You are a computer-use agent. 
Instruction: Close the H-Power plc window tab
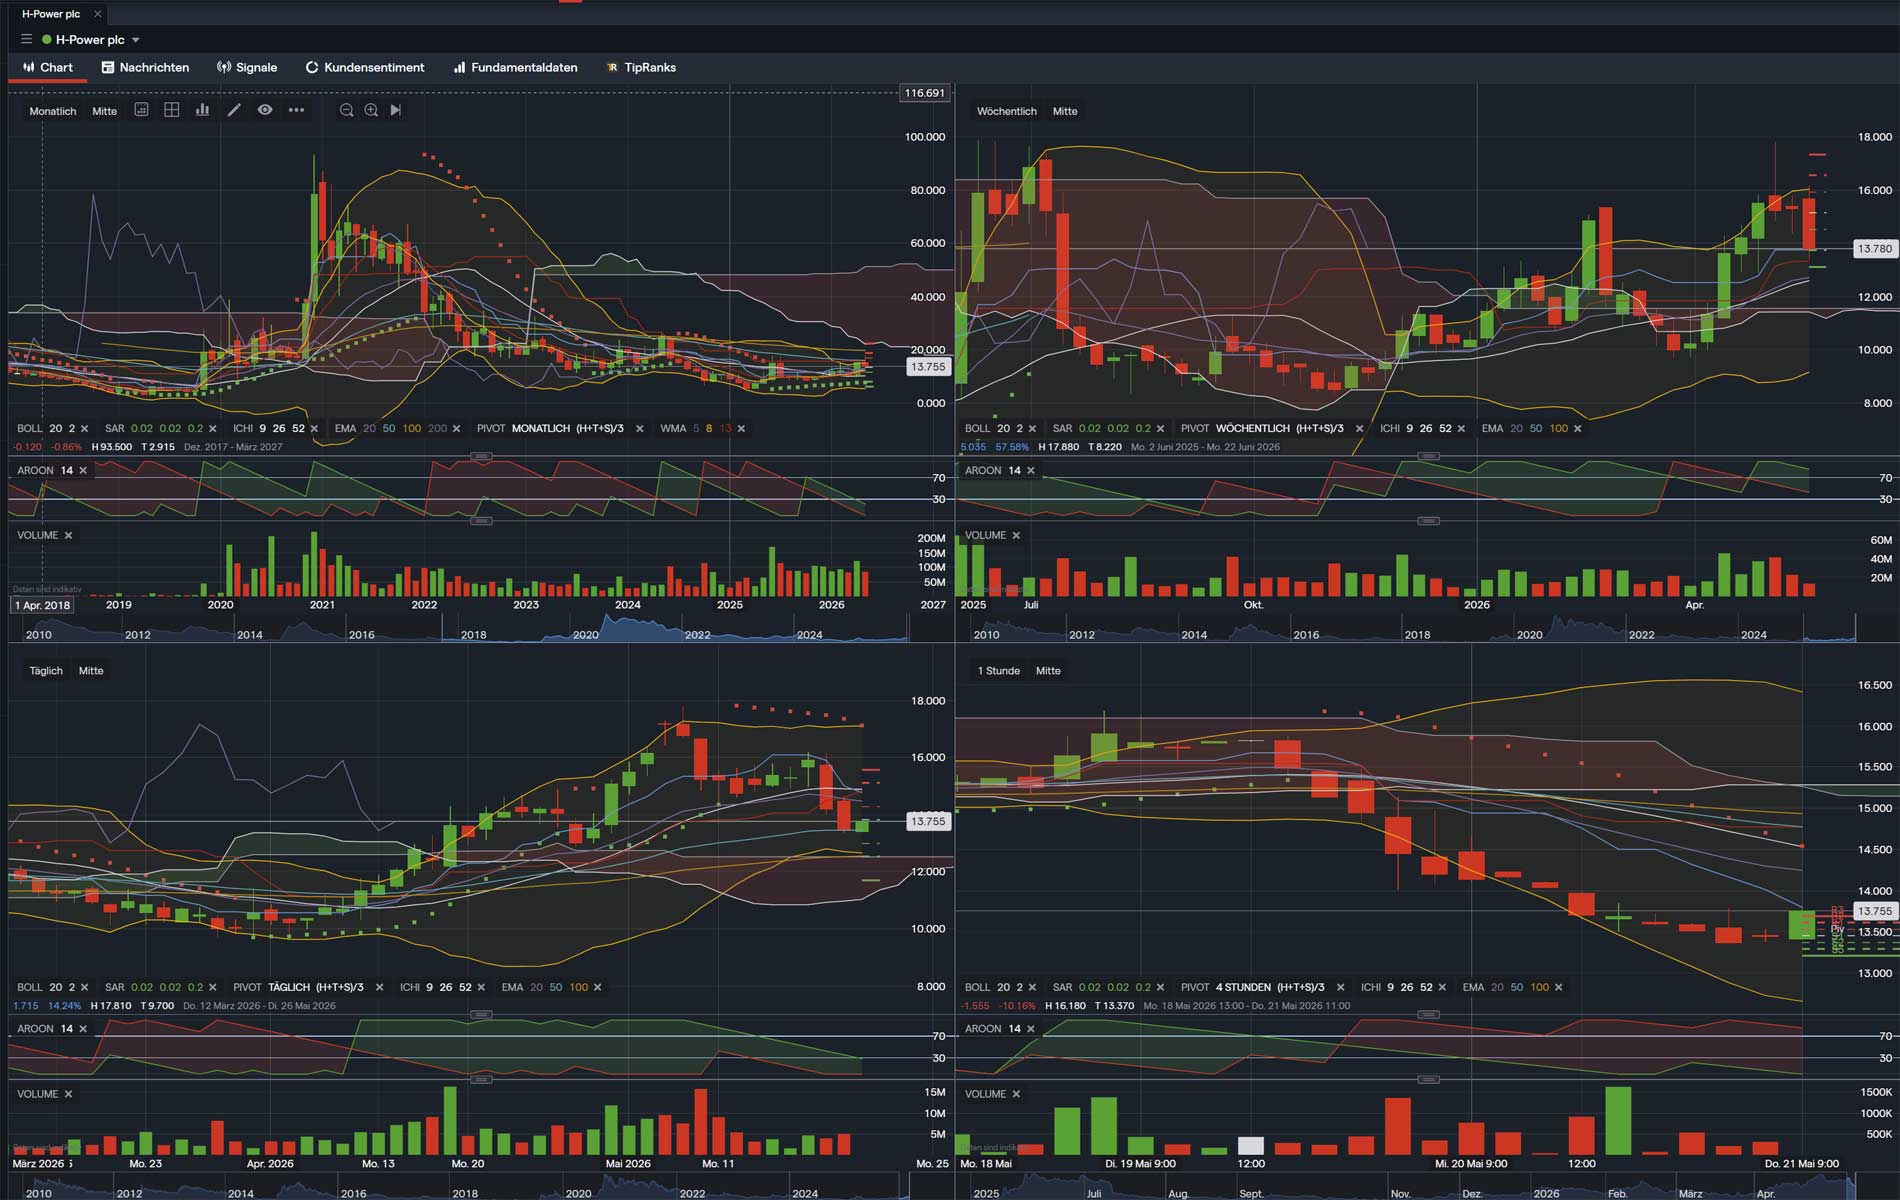click(x=97, y=14)
